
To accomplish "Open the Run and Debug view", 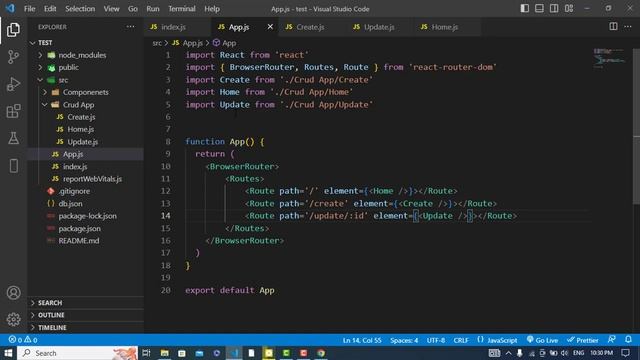I will tap(13, 84).
